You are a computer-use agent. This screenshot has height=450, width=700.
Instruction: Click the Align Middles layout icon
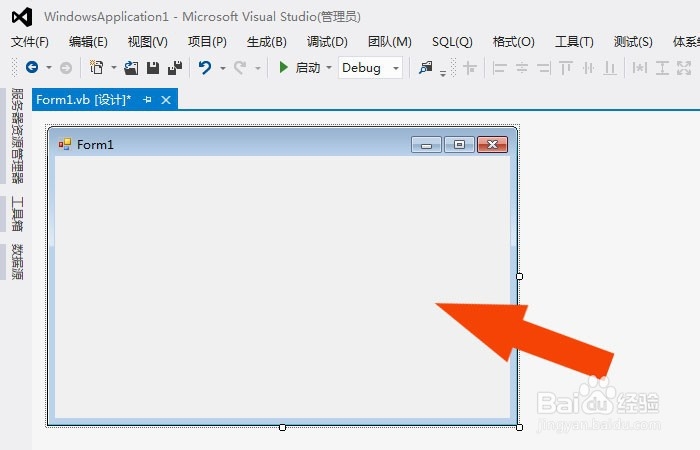click(x=588, y=68)
